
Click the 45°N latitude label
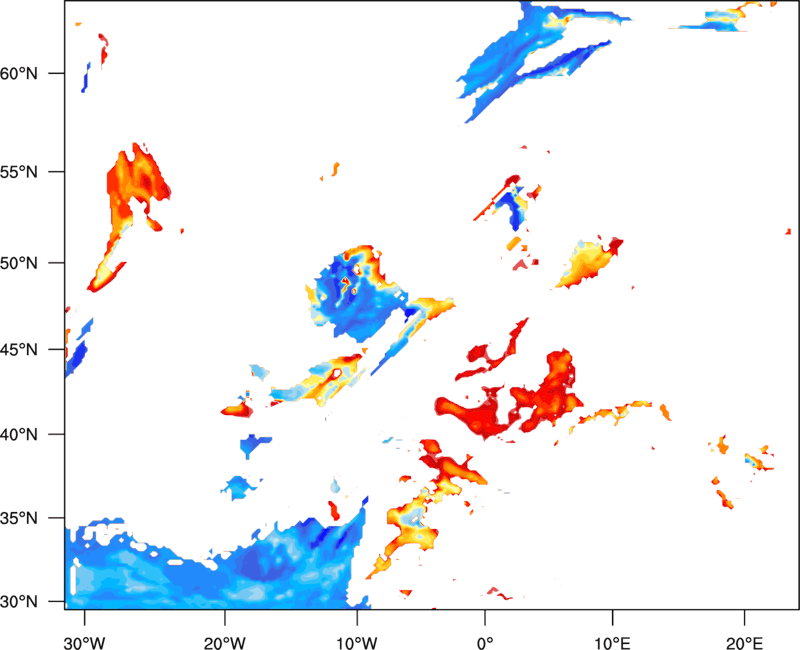pos(19,349)
